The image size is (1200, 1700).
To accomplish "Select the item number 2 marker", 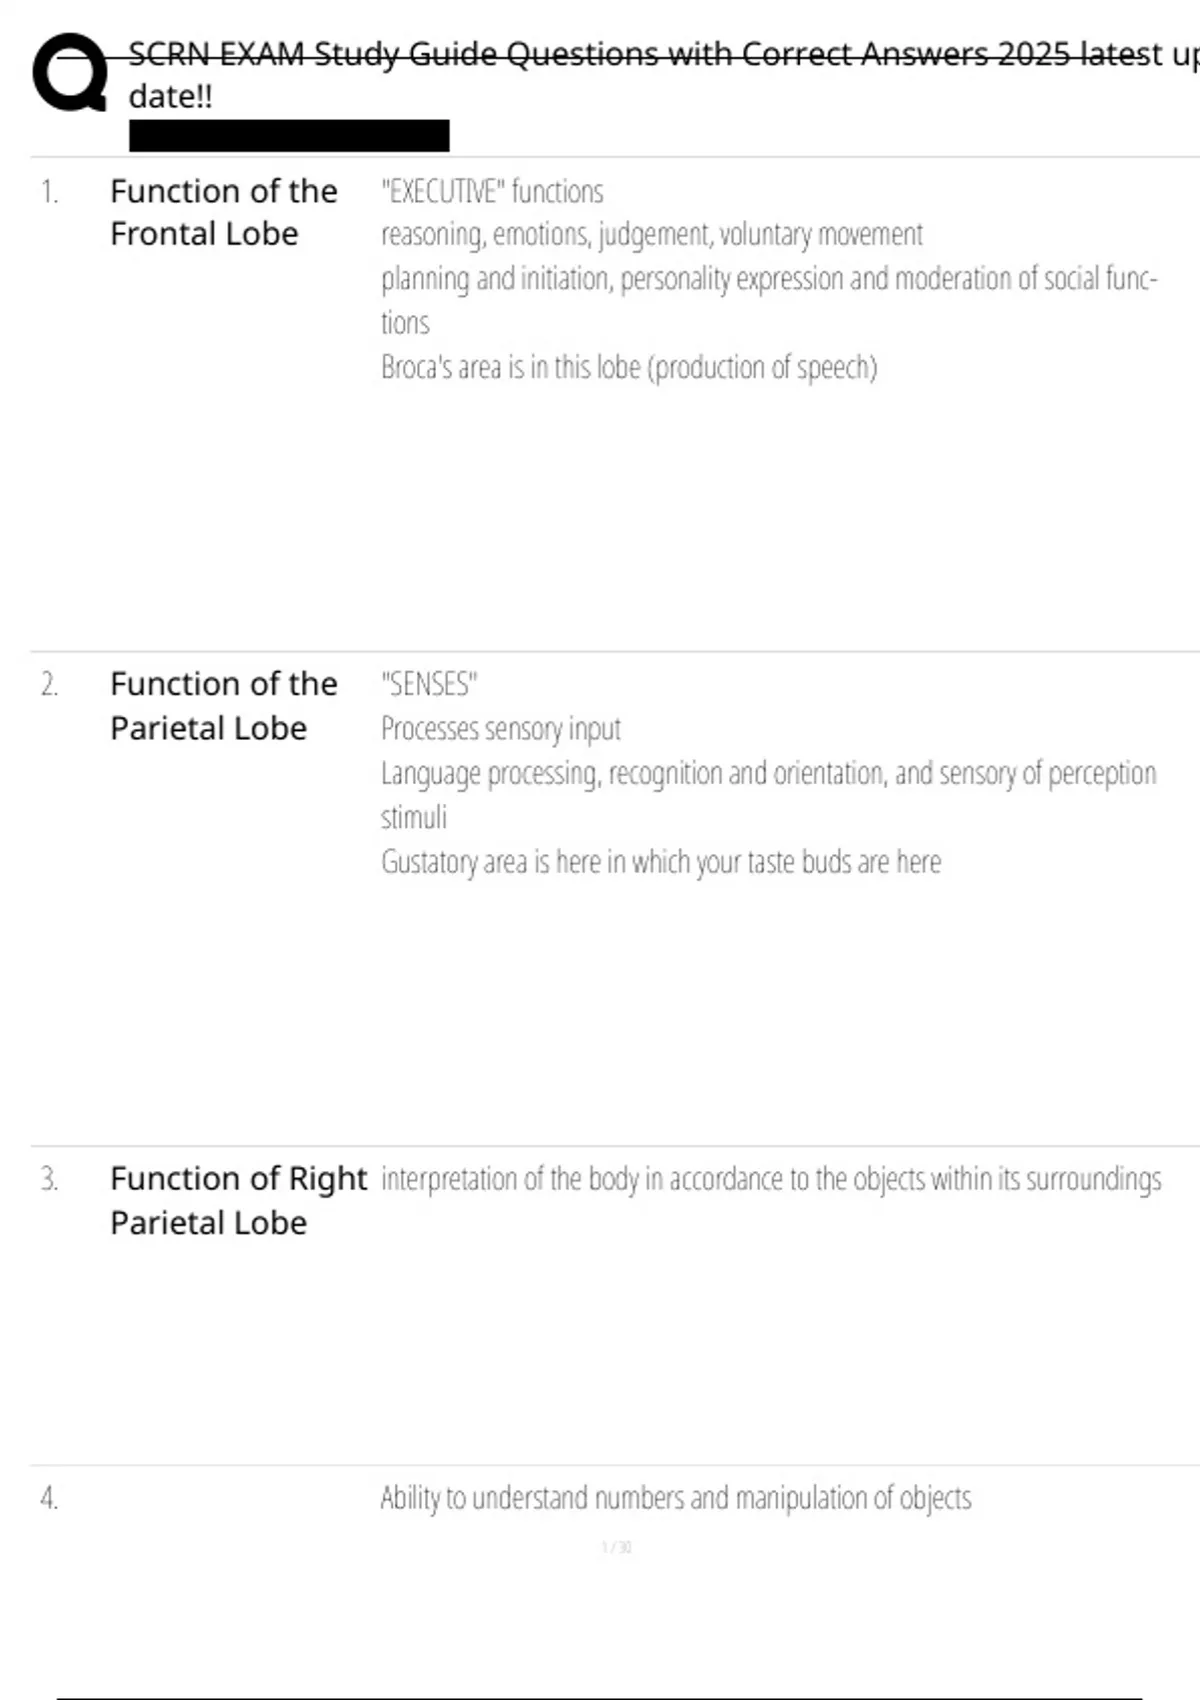I will pyautogui.click(x=49, y=684).
